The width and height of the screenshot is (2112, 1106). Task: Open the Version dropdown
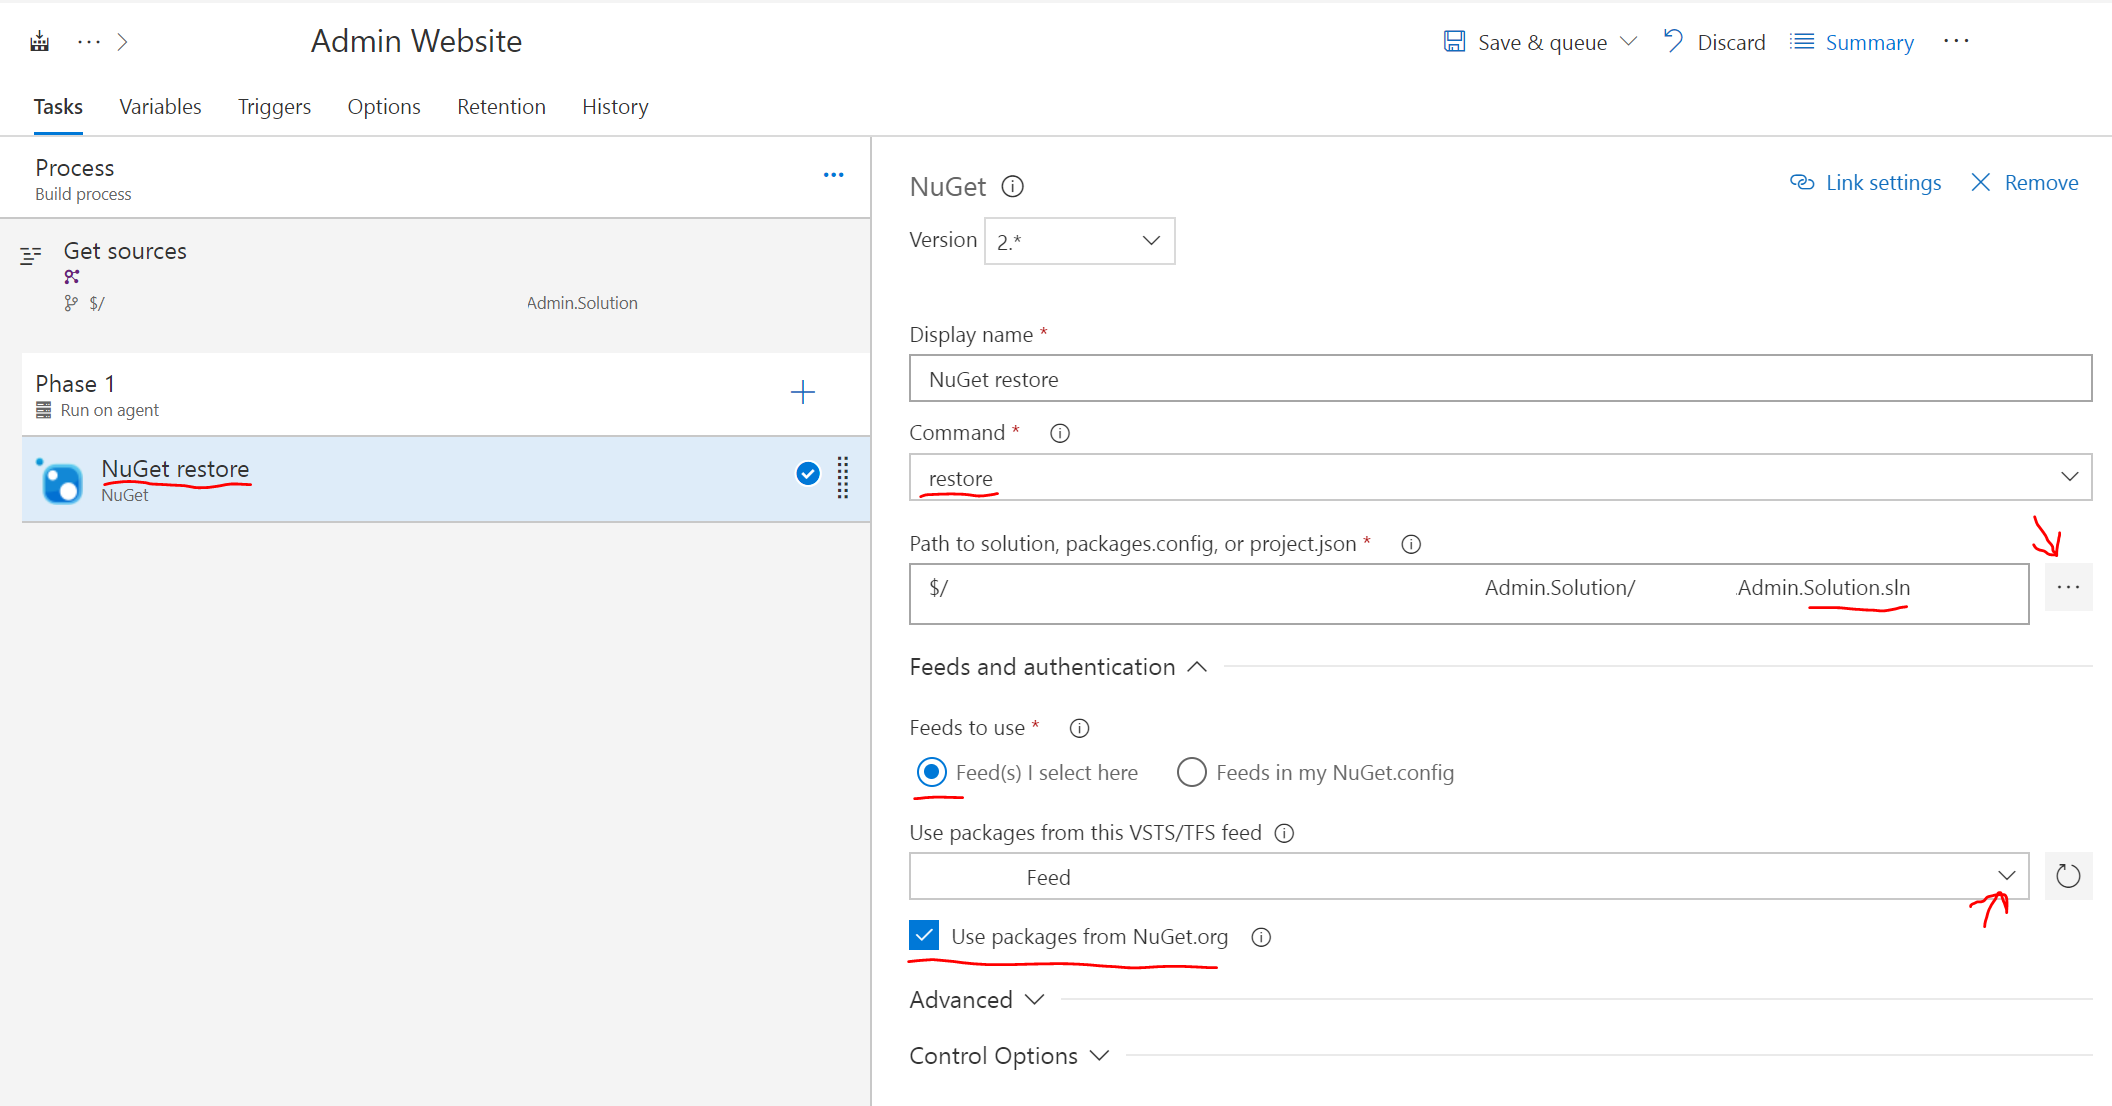point(1079,241)
